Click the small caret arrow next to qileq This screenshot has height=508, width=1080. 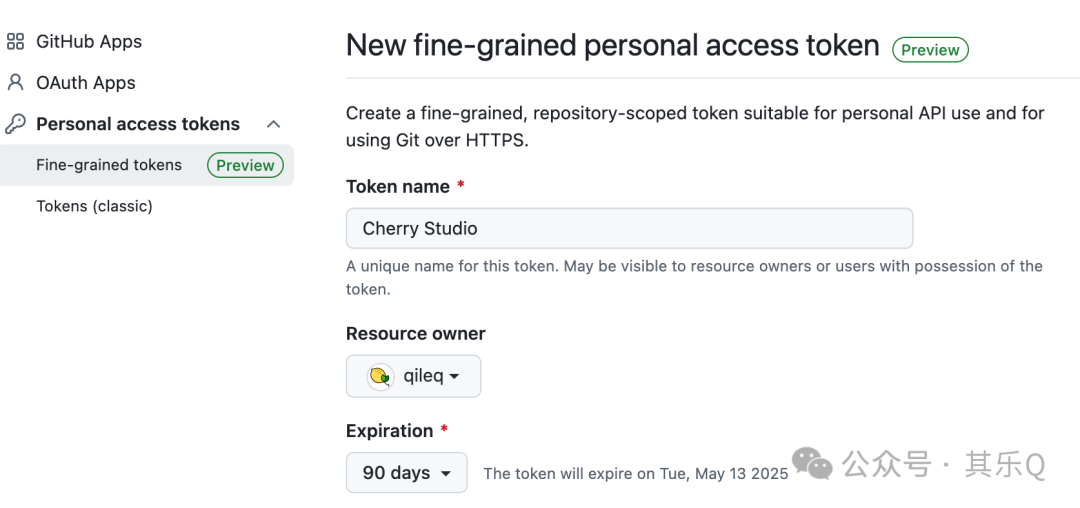(454, 377)
